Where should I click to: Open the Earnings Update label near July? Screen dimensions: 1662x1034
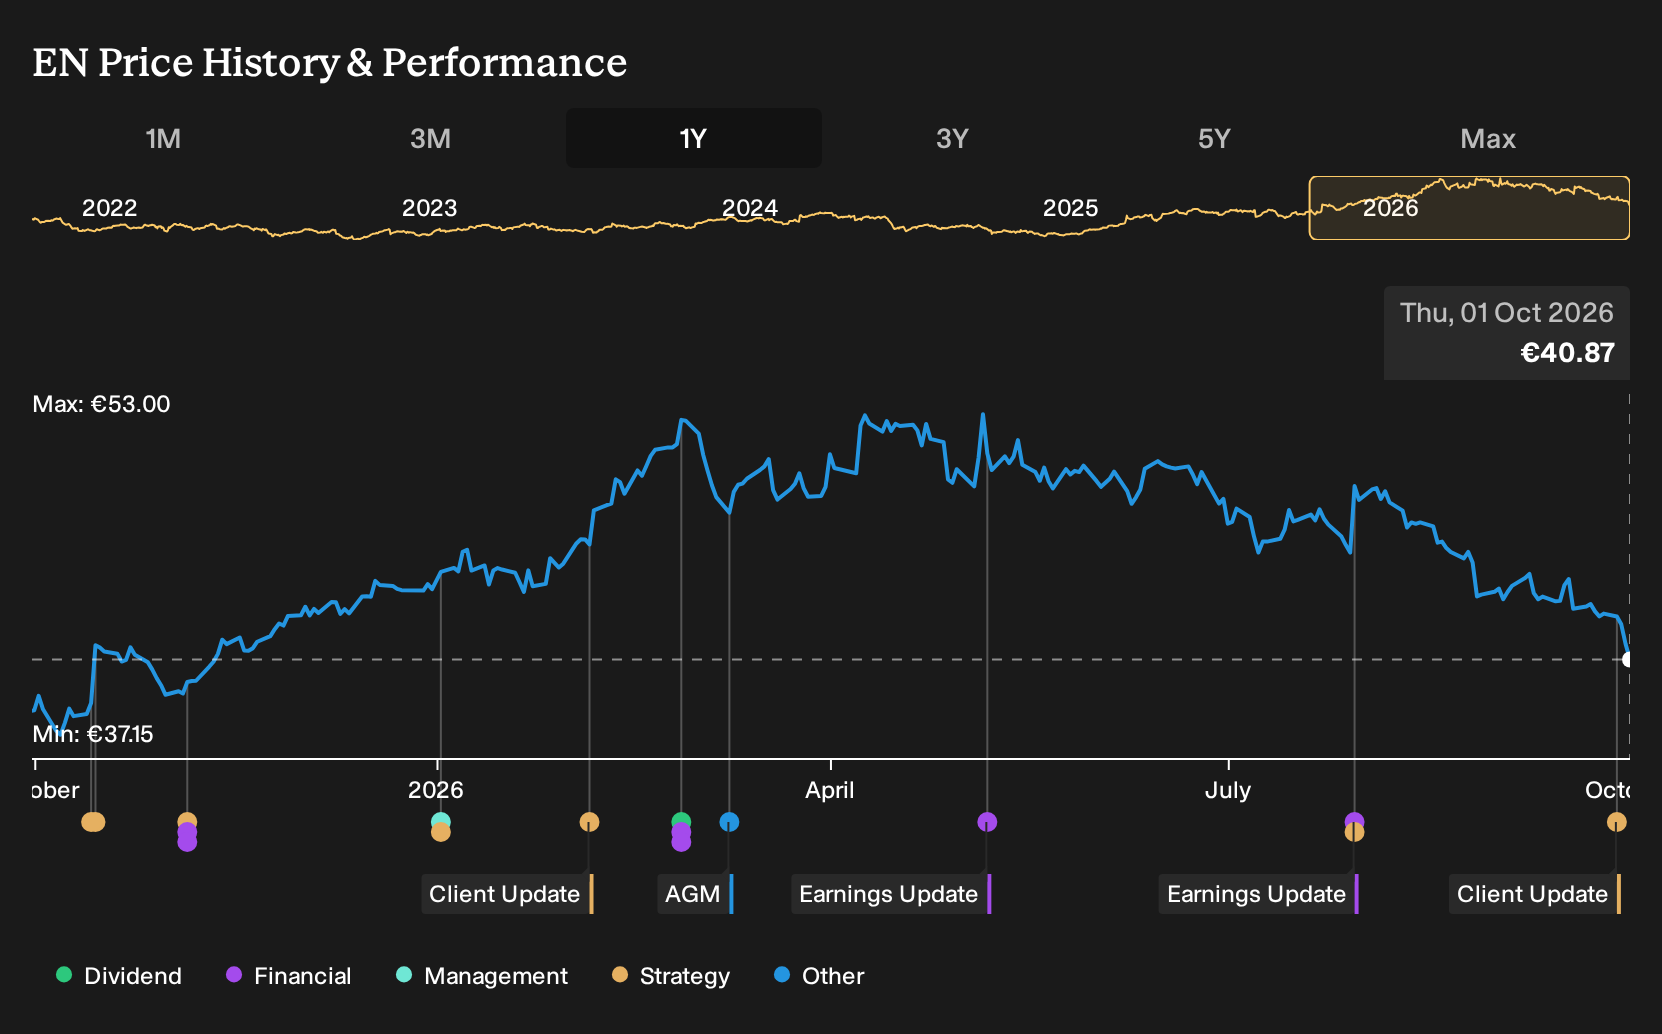[x=1259, y=894]
